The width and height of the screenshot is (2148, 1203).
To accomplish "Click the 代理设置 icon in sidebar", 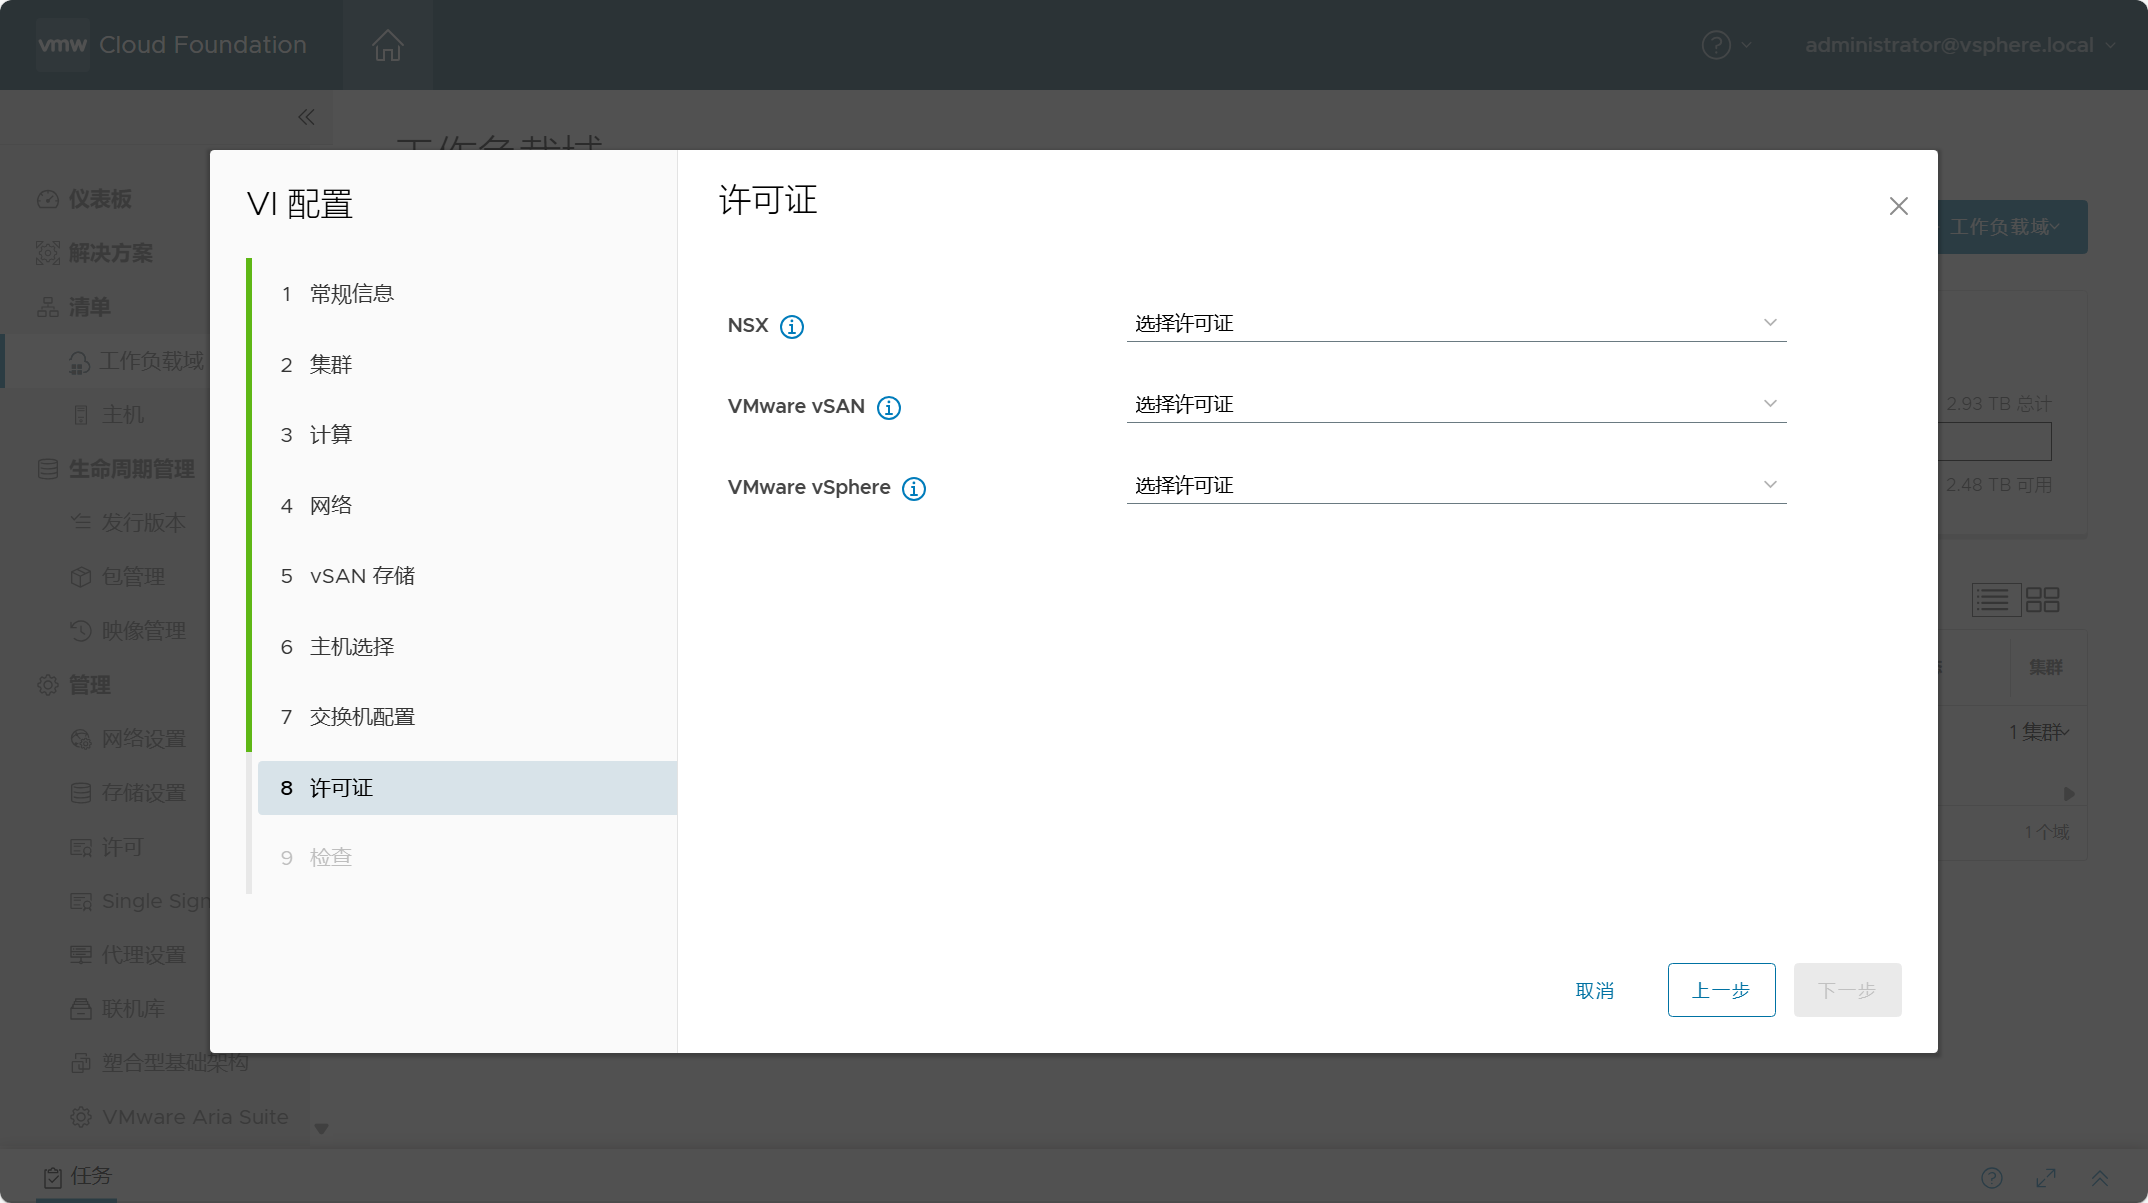I will [81, 955].
